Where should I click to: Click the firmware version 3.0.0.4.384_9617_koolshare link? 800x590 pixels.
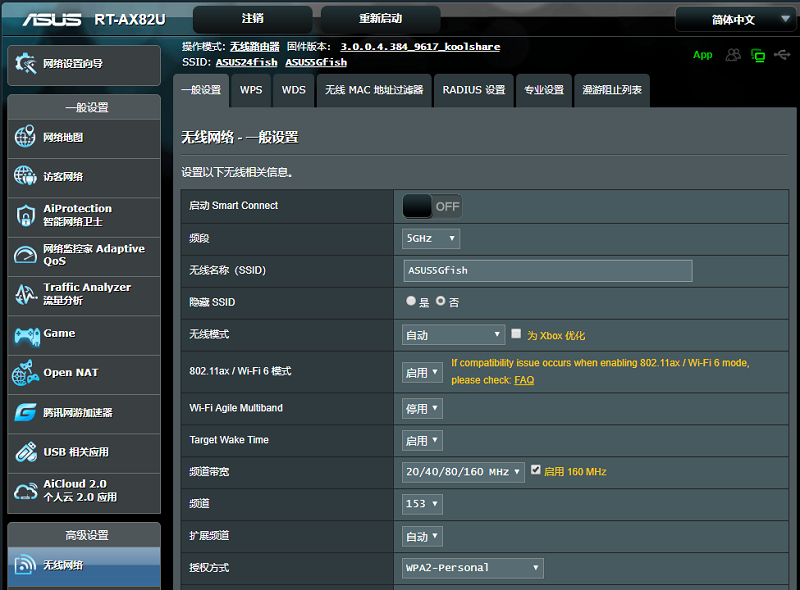pyautogui.click(x=420, y=47)
